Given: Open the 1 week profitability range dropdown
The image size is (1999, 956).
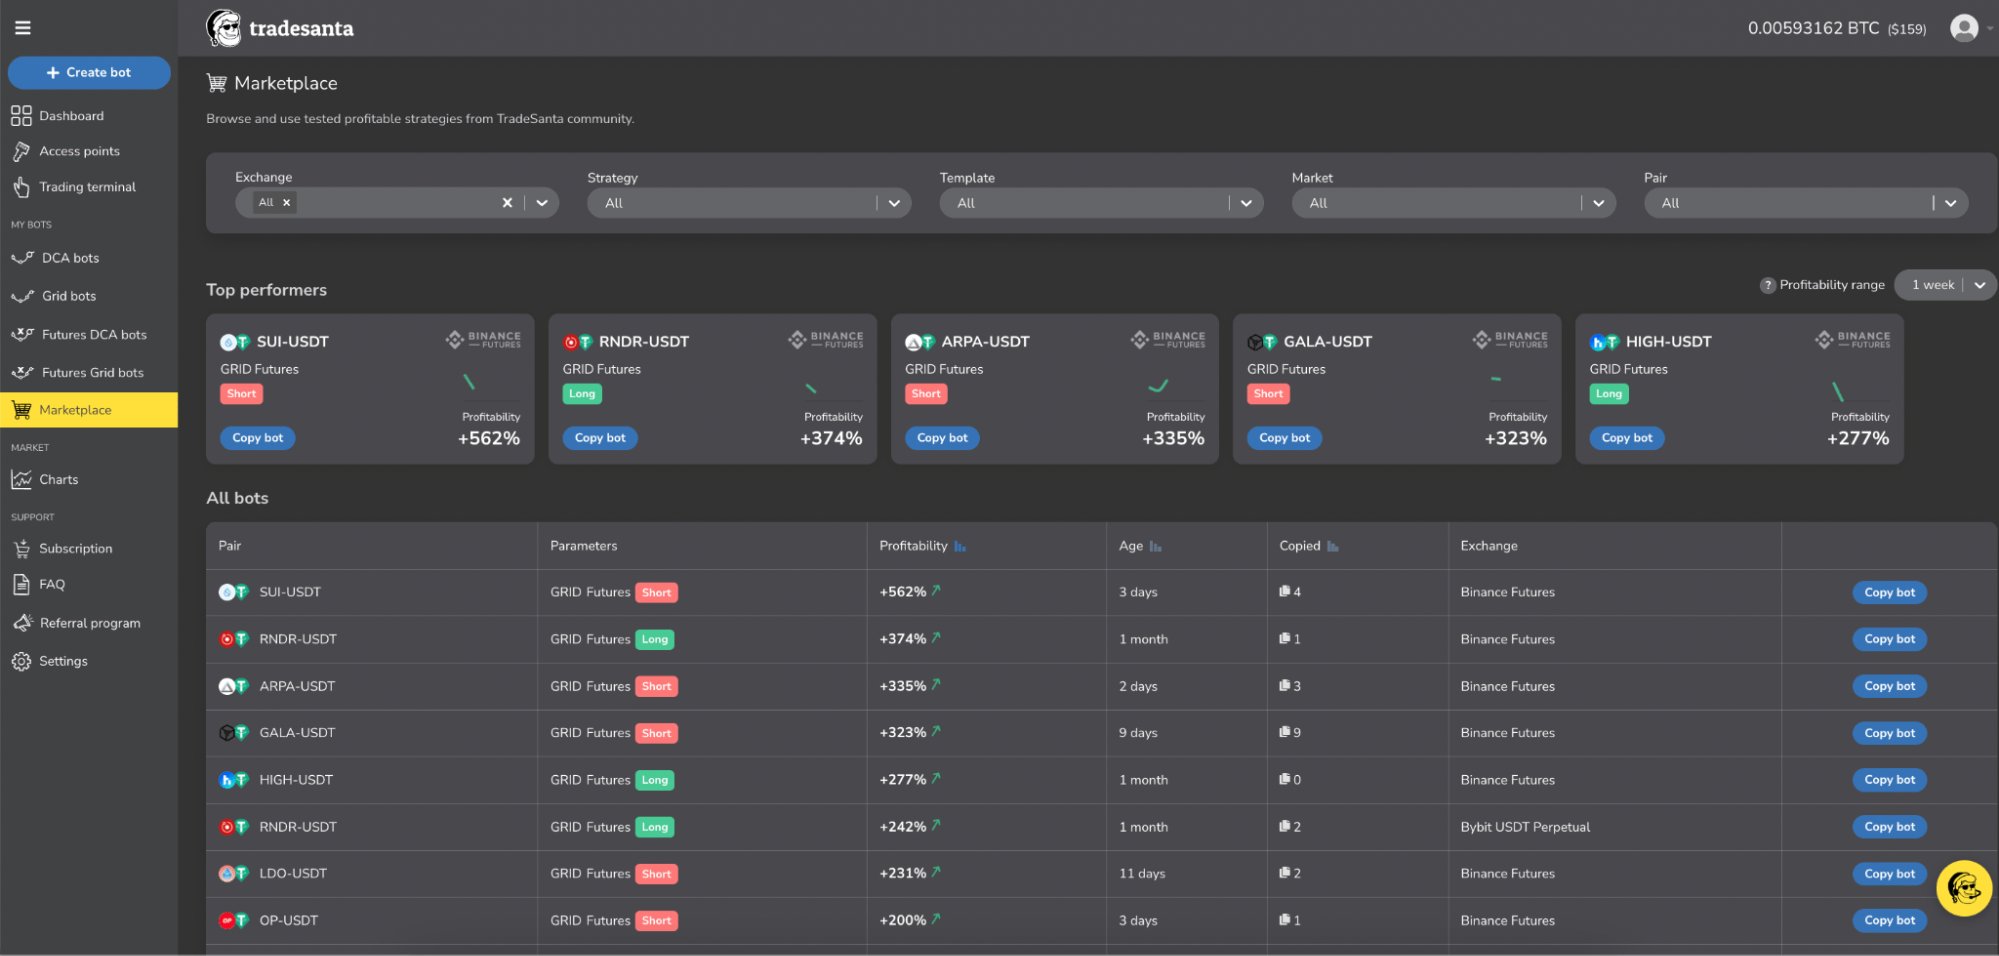Looking at the screenshot, I should click(x=1945, y=285).
